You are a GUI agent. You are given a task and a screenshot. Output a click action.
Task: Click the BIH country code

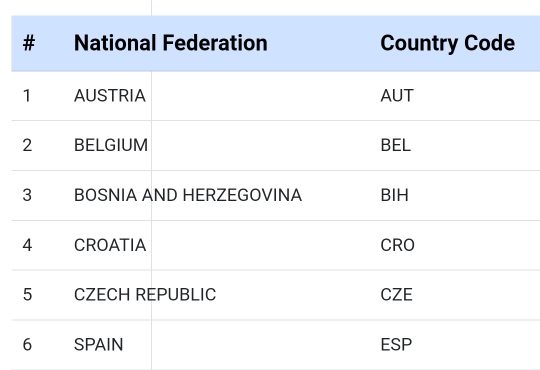pyautogui.click(x=394, y=195)
